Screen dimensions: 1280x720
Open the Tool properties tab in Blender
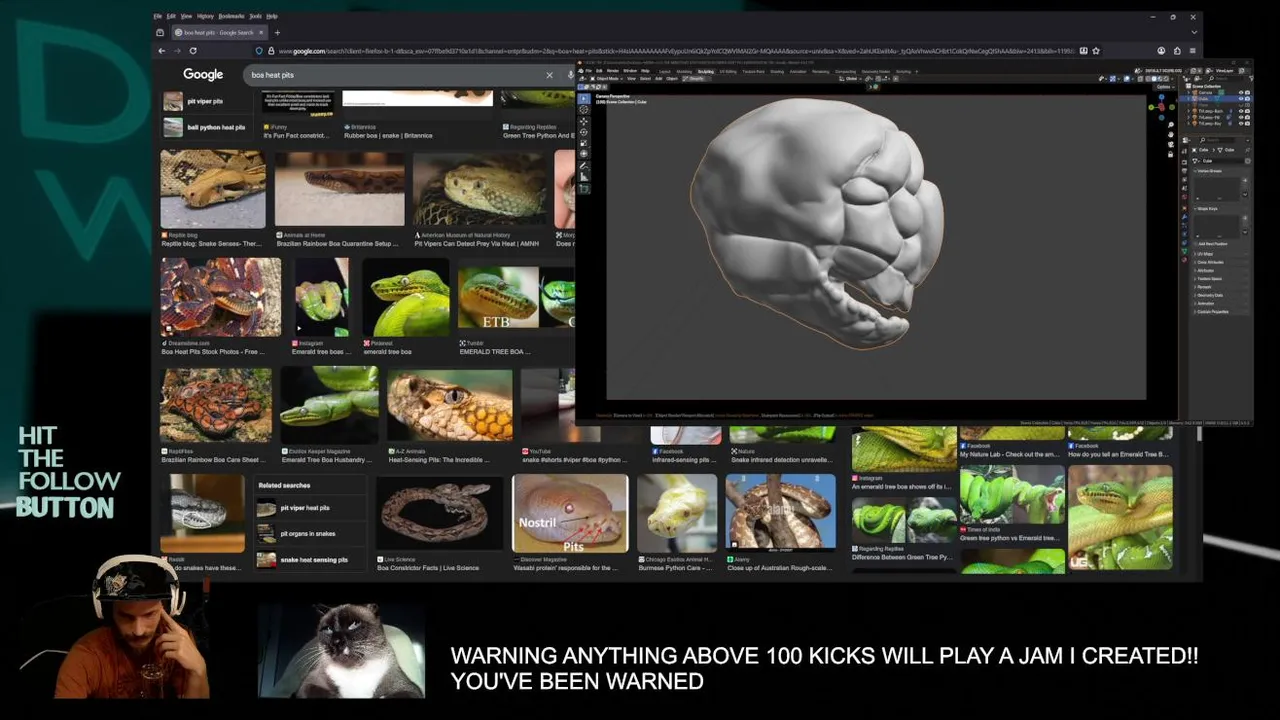1184,151
